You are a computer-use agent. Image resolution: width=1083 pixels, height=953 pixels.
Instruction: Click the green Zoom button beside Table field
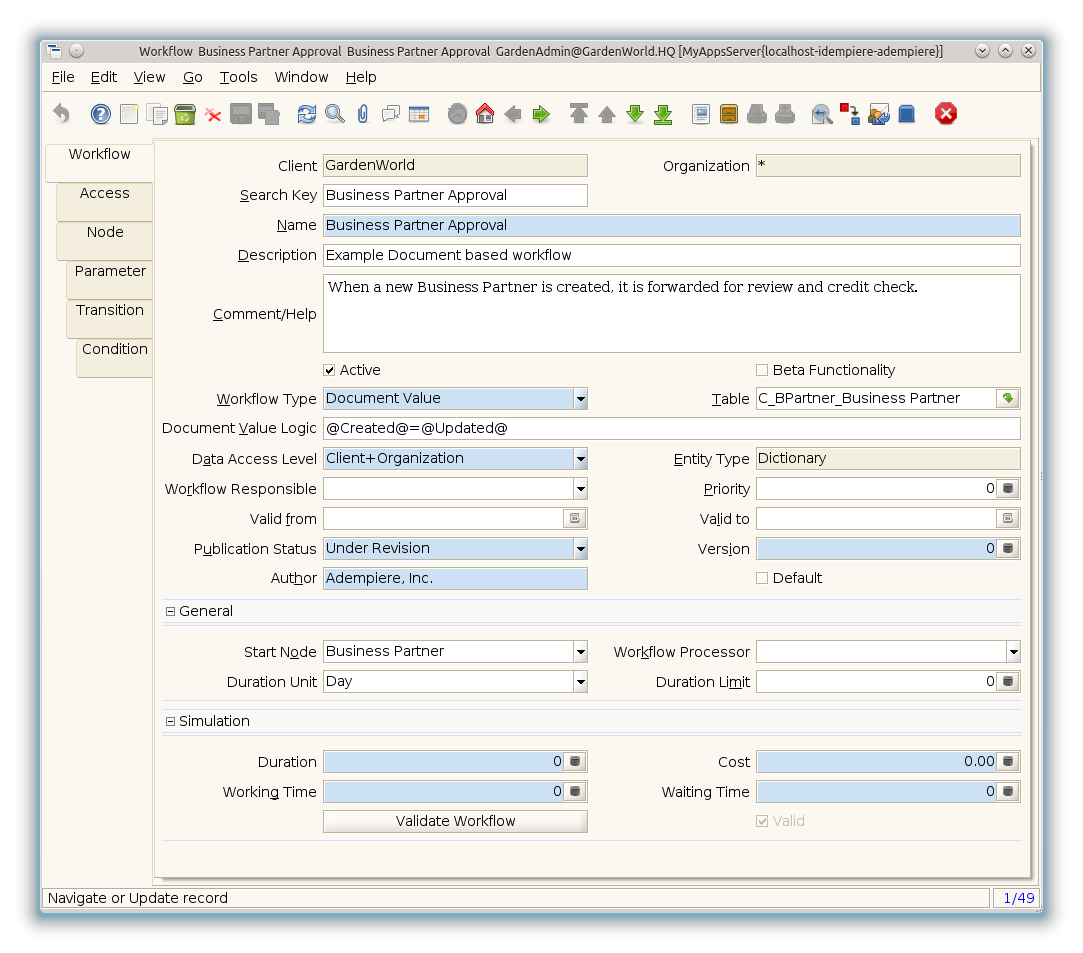point(1008,398)
